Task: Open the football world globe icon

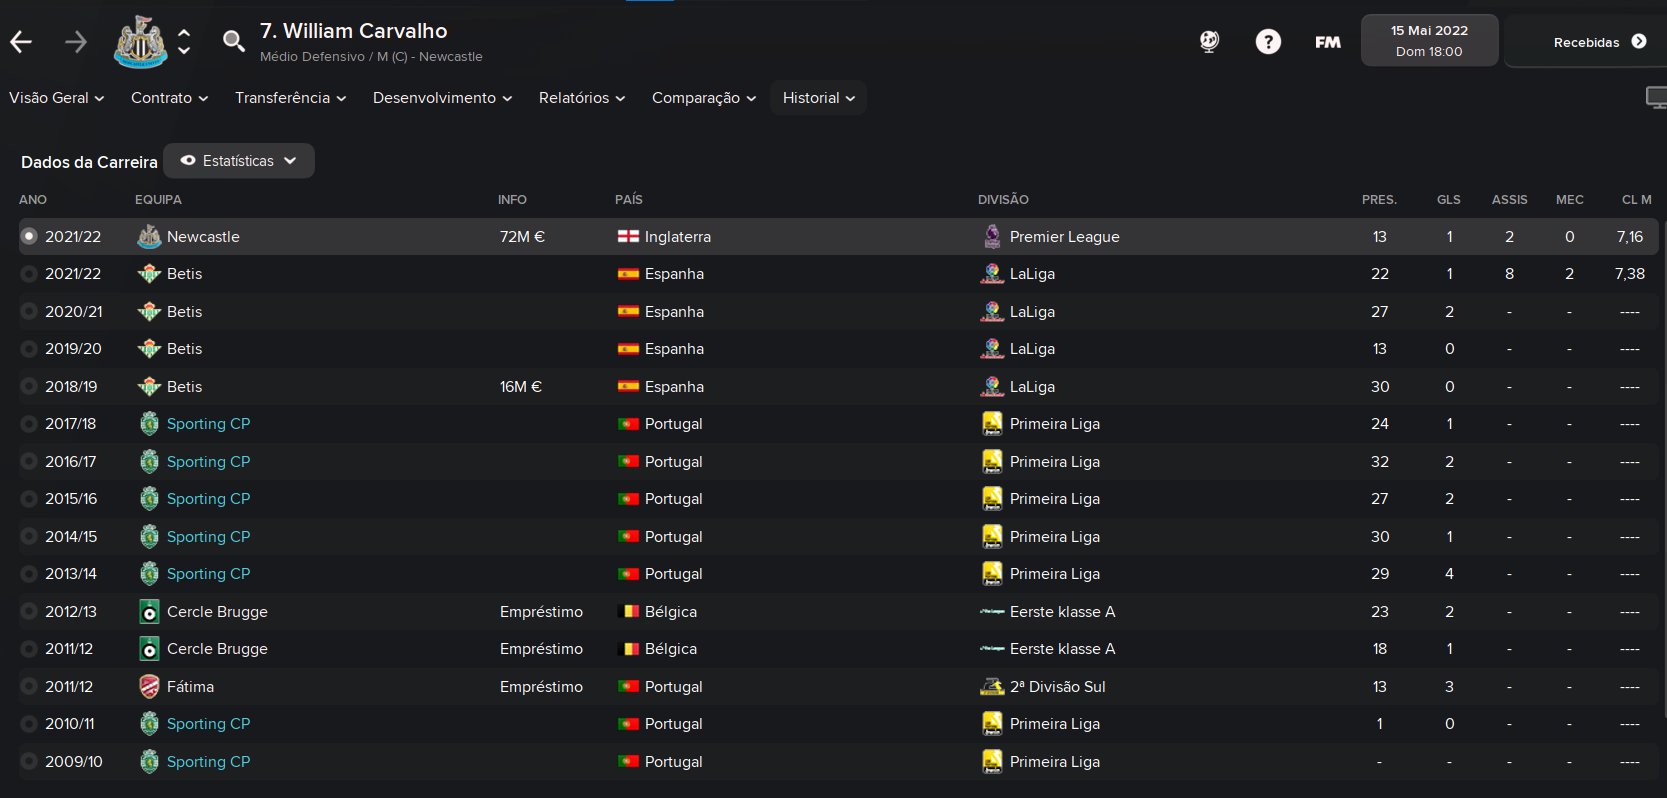Action: coord(1209,42)
